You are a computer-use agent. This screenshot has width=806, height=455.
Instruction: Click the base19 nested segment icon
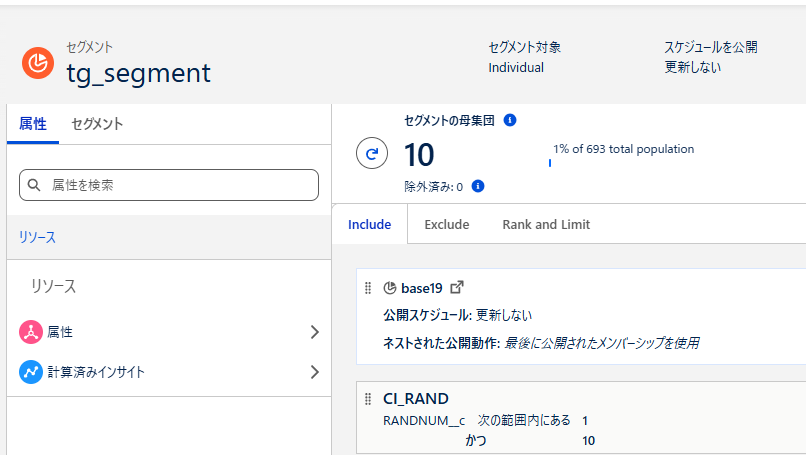(x=390, y=288)
